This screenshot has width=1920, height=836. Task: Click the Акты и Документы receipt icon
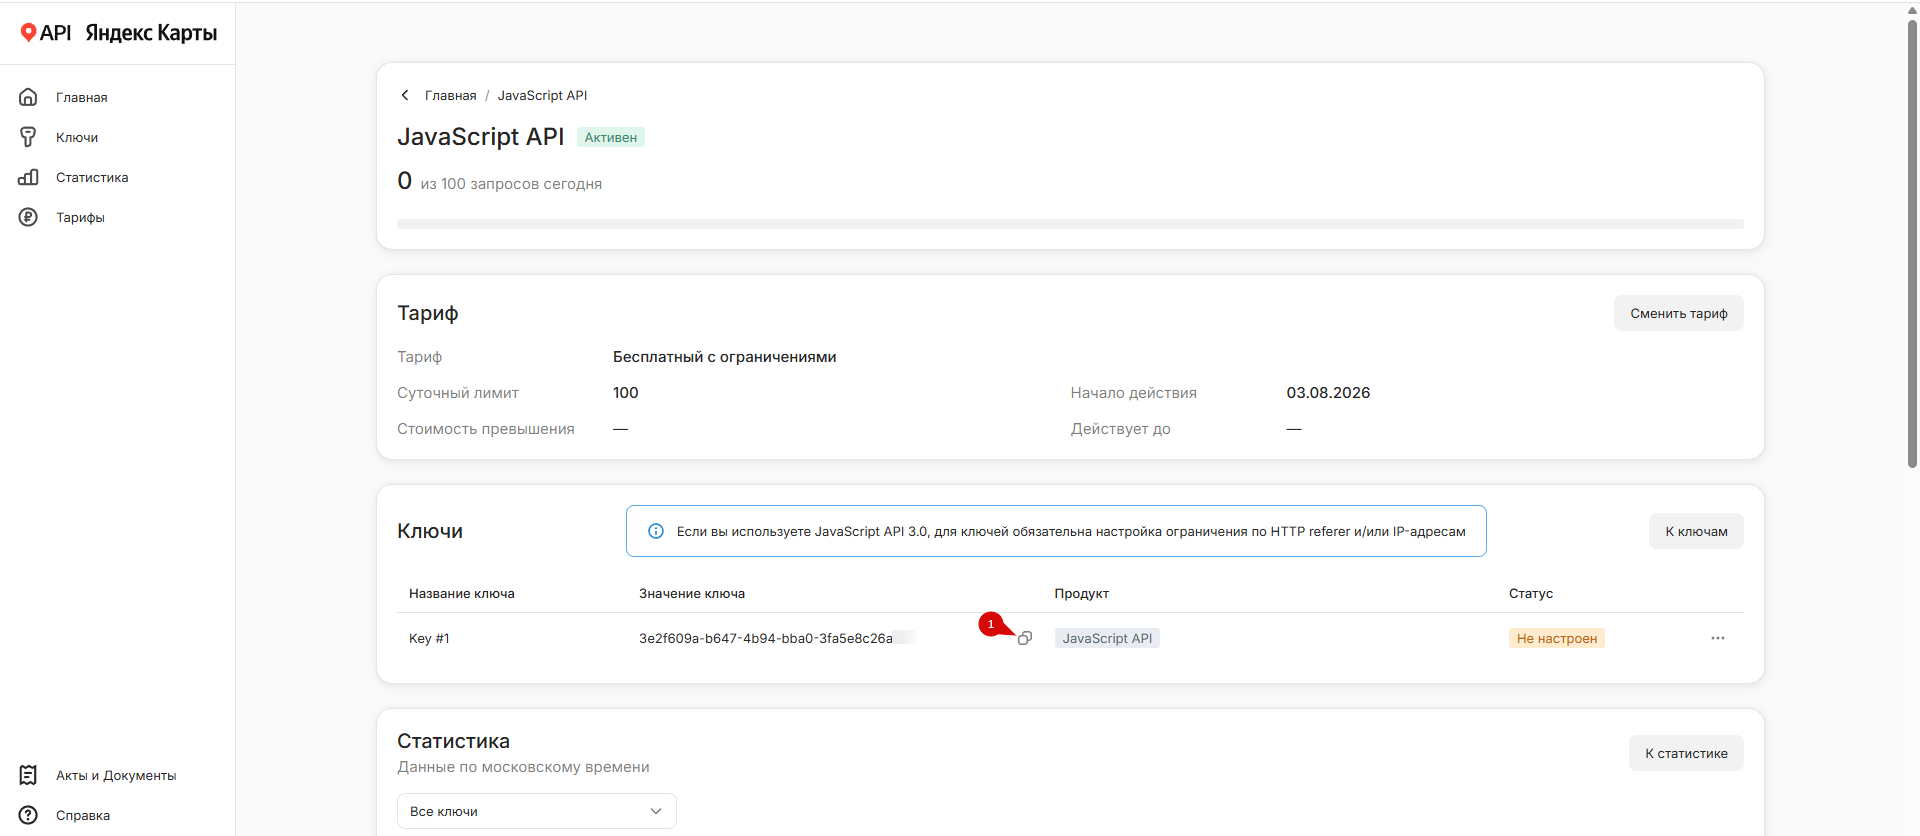tap(28, 775)
